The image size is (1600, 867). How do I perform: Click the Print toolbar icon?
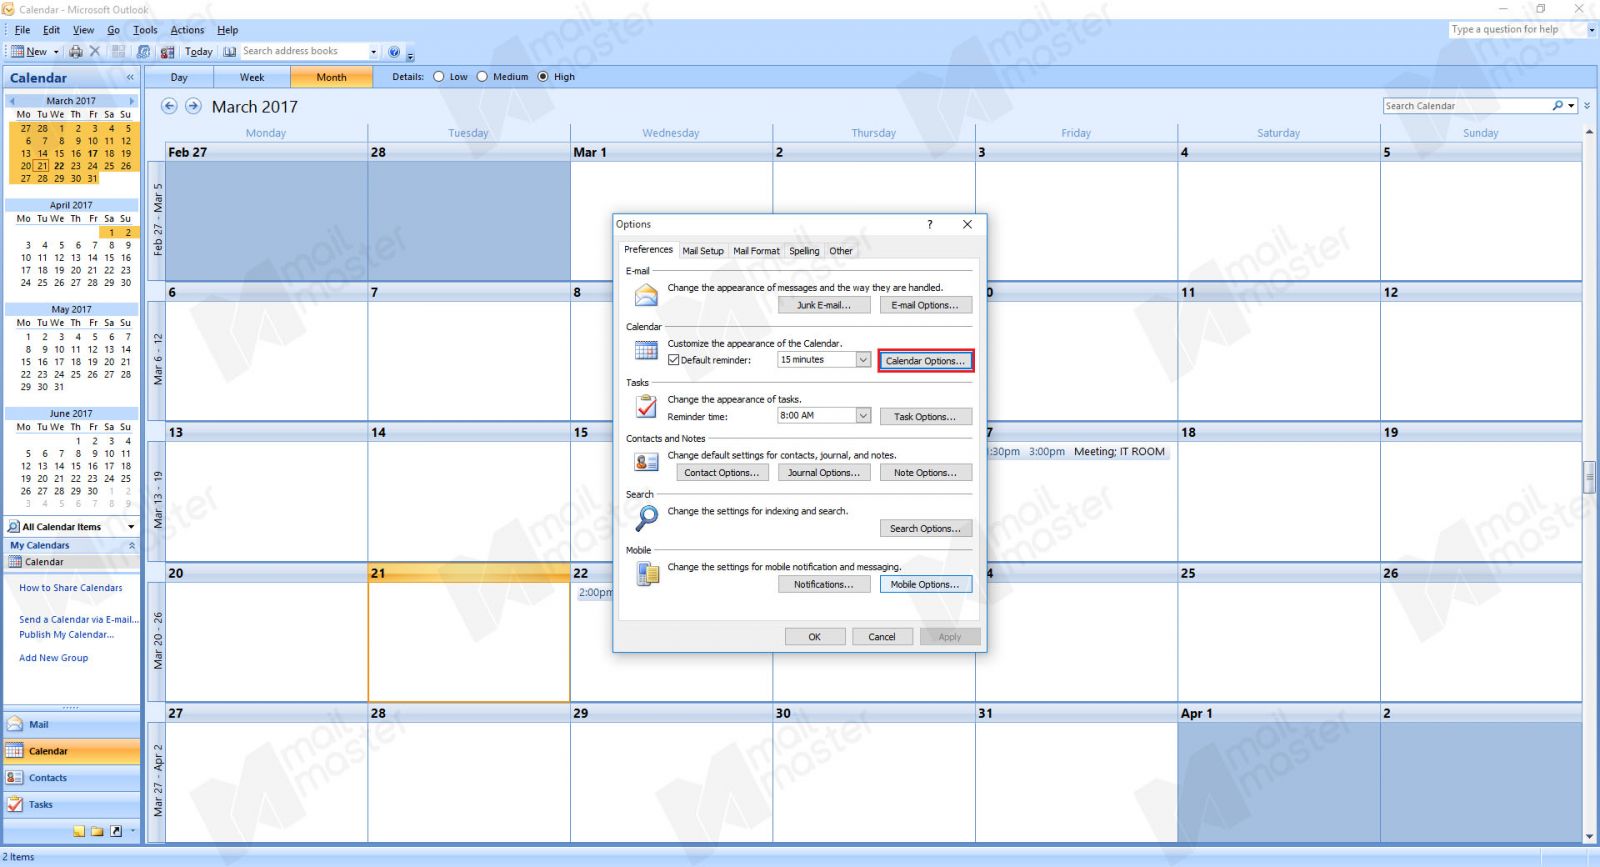[x=76, y=51]
